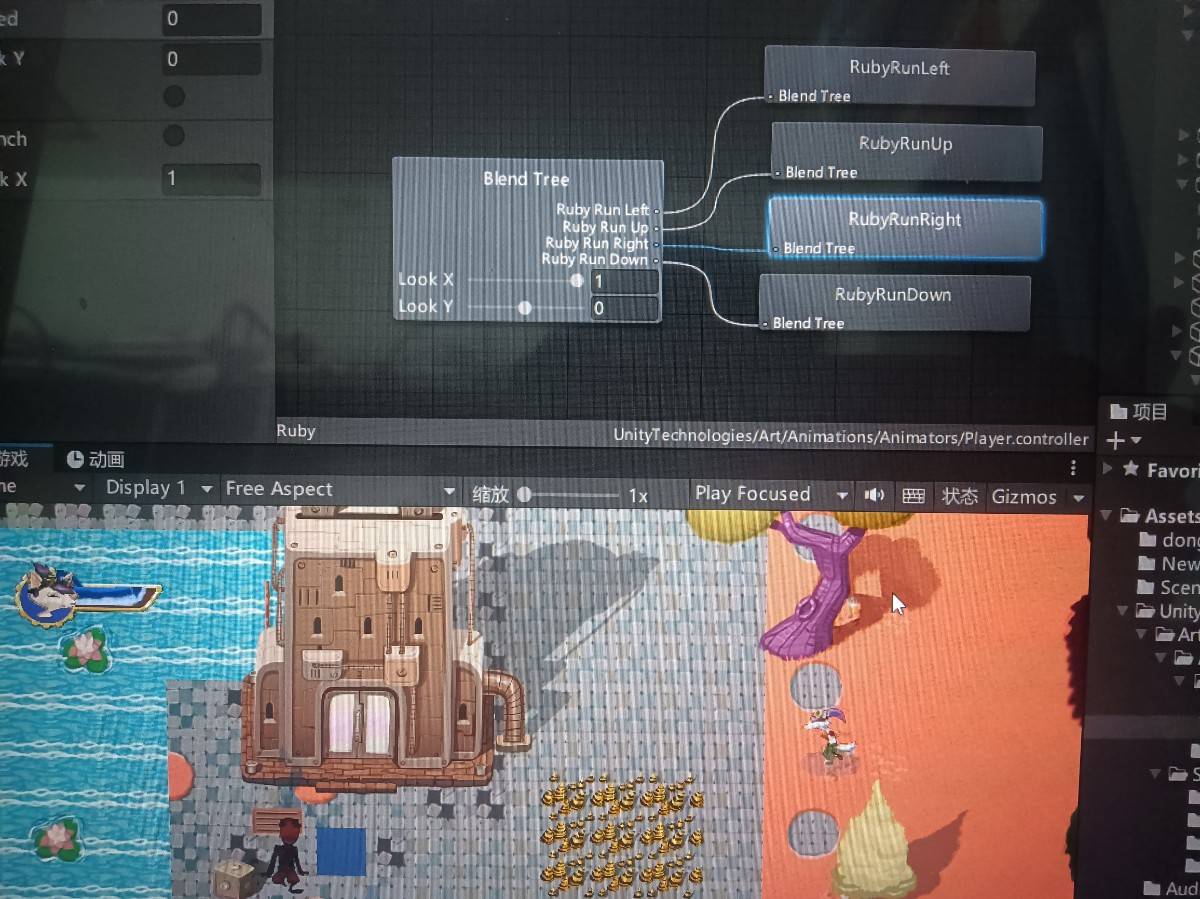Click the 缩放 scale slider handle
1200x899 pixels.
click(524, 494)
